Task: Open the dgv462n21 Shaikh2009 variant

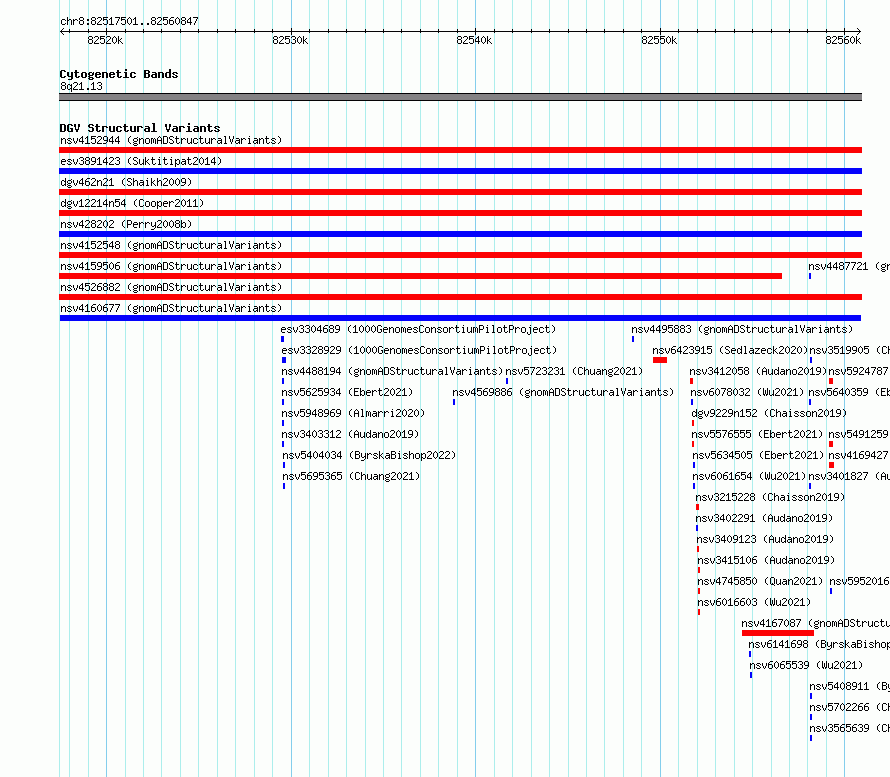Action: [x=126, y=182]
